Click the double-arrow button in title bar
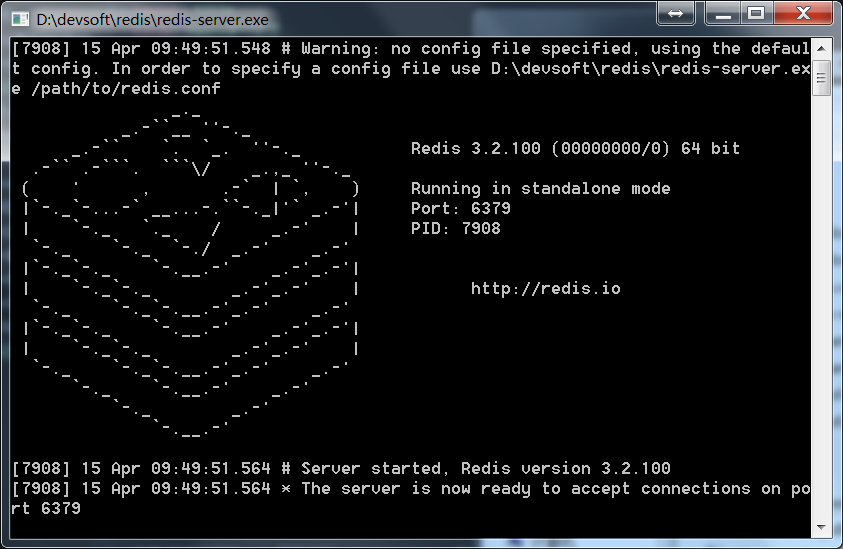Screen dimensions: 843x549 pyautogui.click(x=675, y=13)
